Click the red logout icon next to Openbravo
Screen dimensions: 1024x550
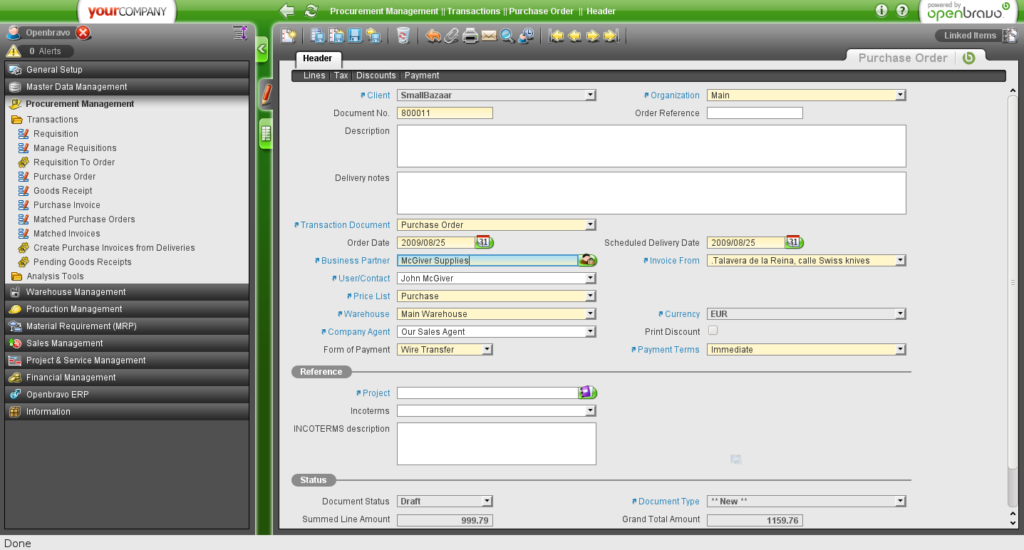tap(83, 32)
